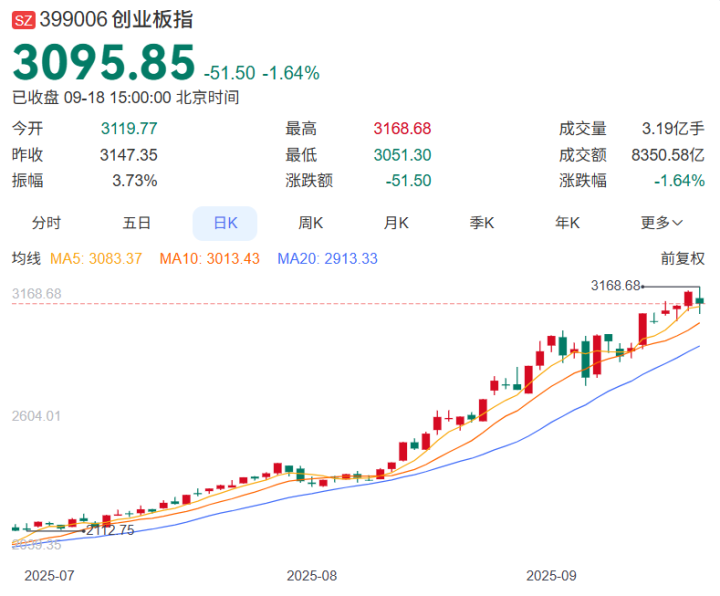Click the 涨跌幅 value -1.64% in stats
The image size is (720, 596).
[x=679, y=180]
